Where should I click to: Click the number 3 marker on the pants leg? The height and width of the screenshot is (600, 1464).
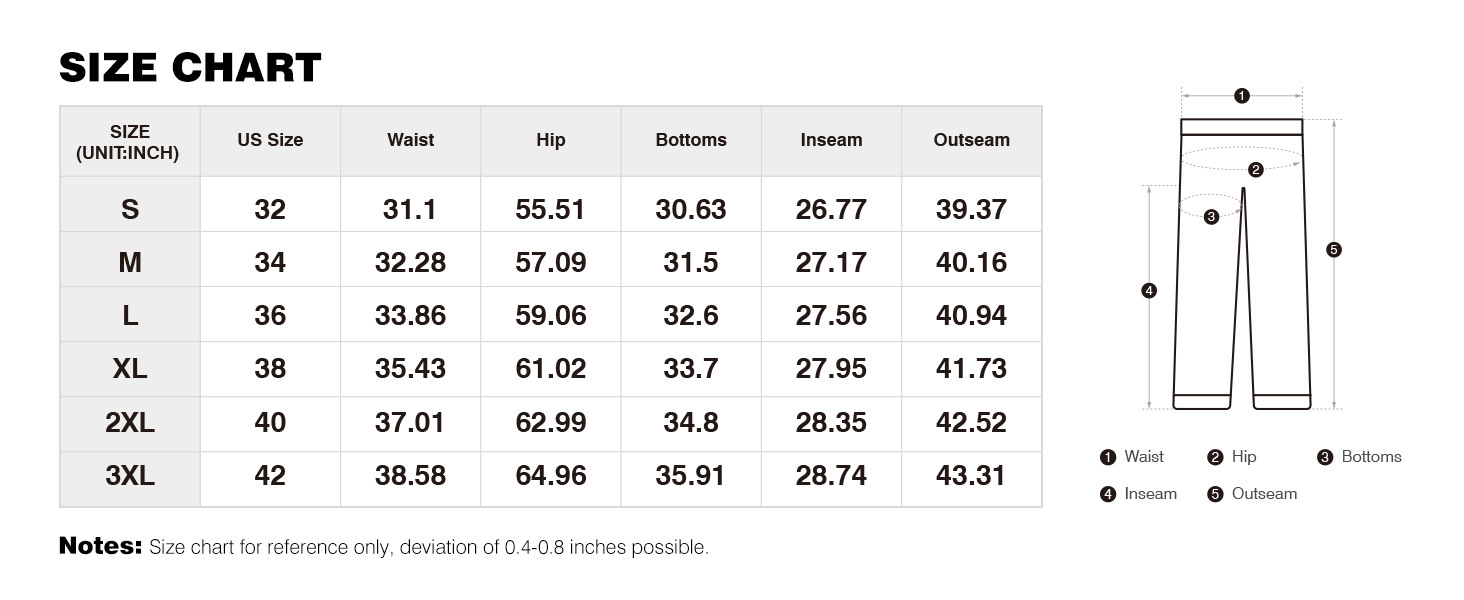[x=1211, y=216]
